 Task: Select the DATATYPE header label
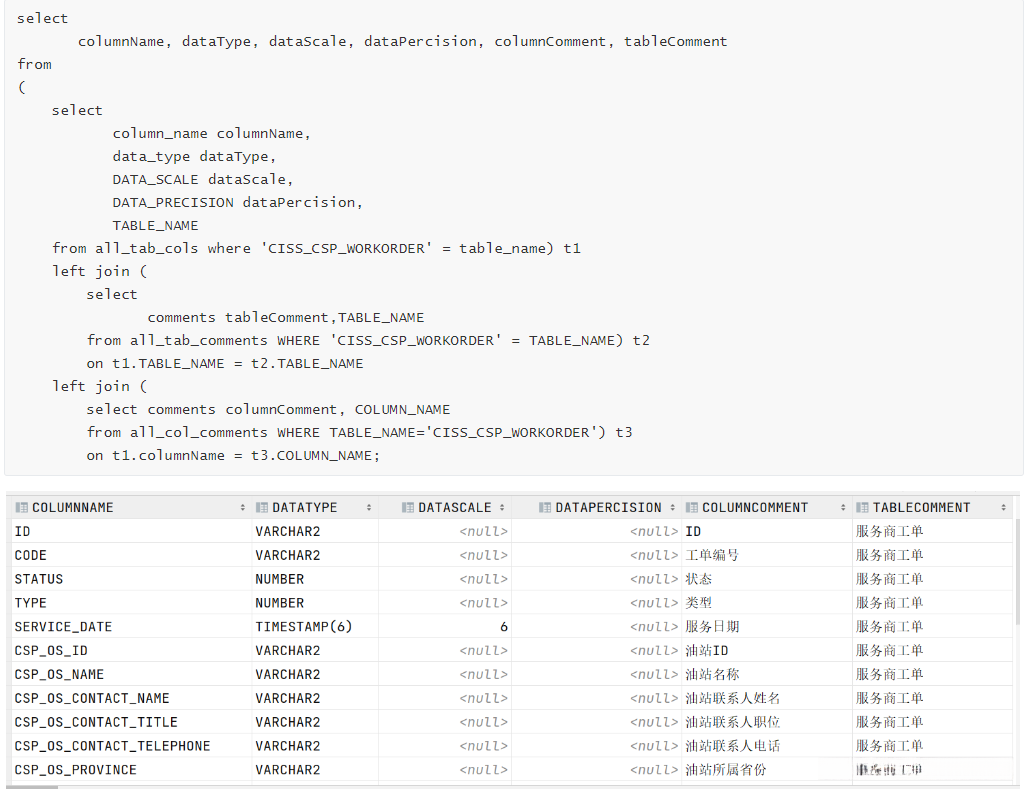point(305,508)
